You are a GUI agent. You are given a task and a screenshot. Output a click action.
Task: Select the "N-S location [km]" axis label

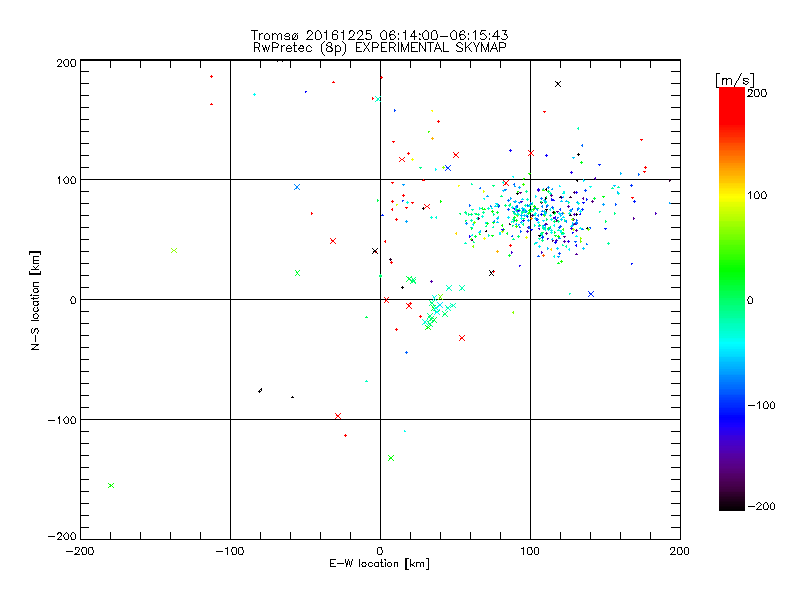(35, 300)
